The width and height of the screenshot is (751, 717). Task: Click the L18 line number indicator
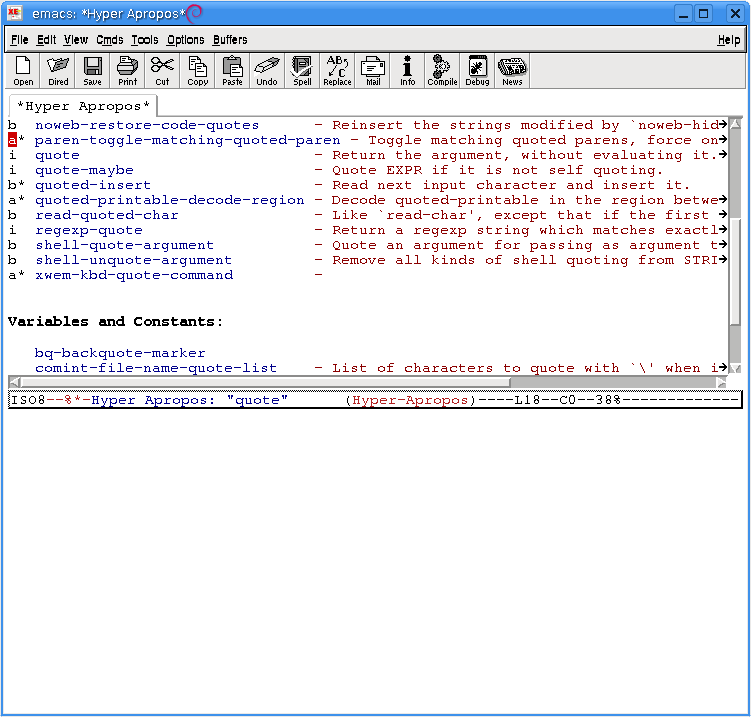point(527,400)
